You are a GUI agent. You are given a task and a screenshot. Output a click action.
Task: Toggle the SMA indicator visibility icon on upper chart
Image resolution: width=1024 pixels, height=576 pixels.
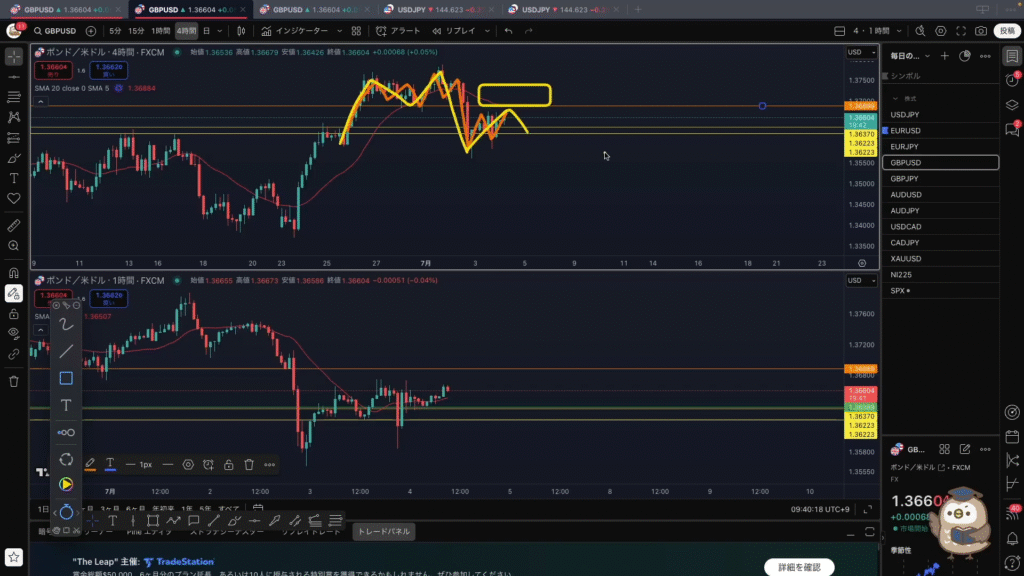pyautogui.click(x=119, y=88)
